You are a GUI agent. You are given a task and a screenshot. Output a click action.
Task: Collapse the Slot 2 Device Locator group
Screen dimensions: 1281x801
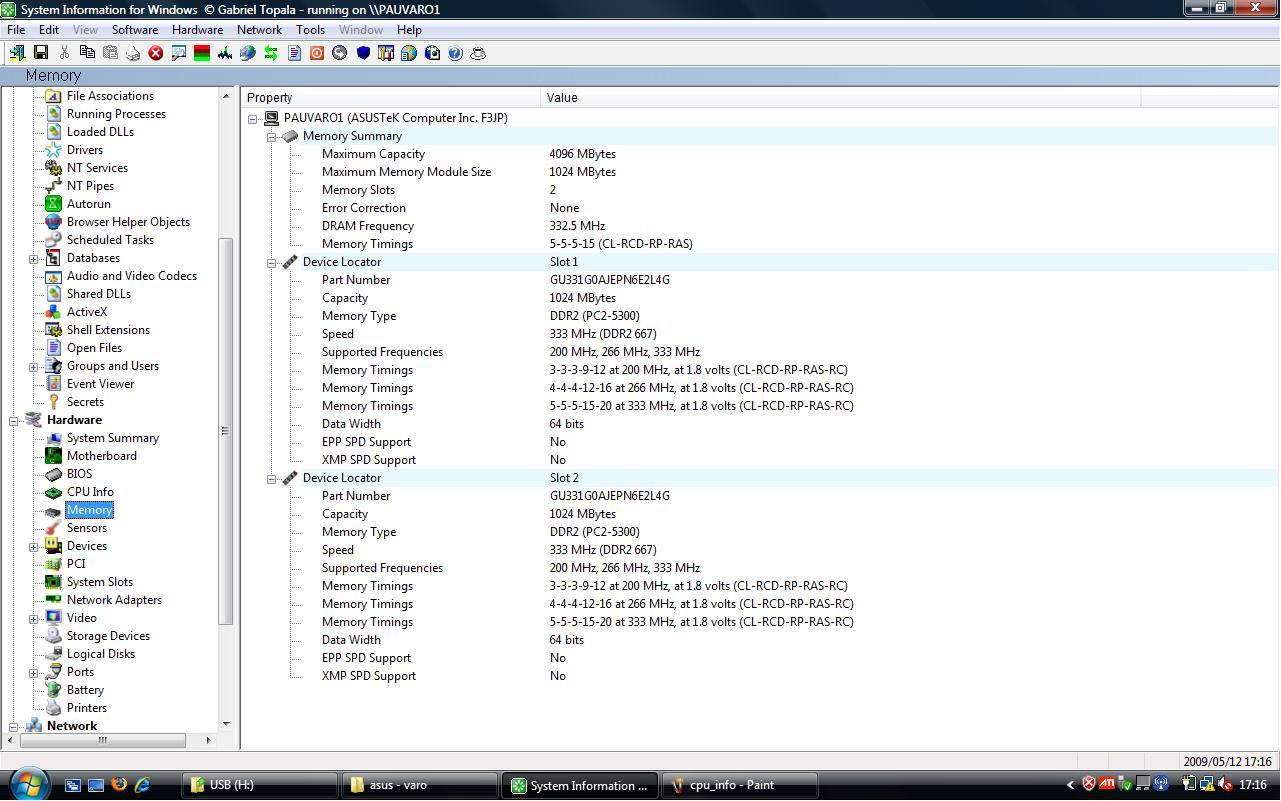[x=271, y=479]
